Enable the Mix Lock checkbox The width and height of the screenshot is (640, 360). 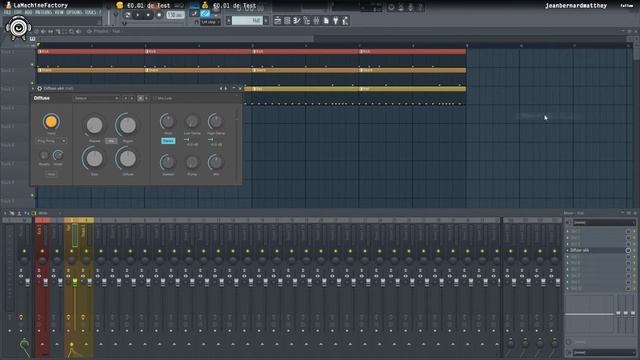[x=155, y=98]
